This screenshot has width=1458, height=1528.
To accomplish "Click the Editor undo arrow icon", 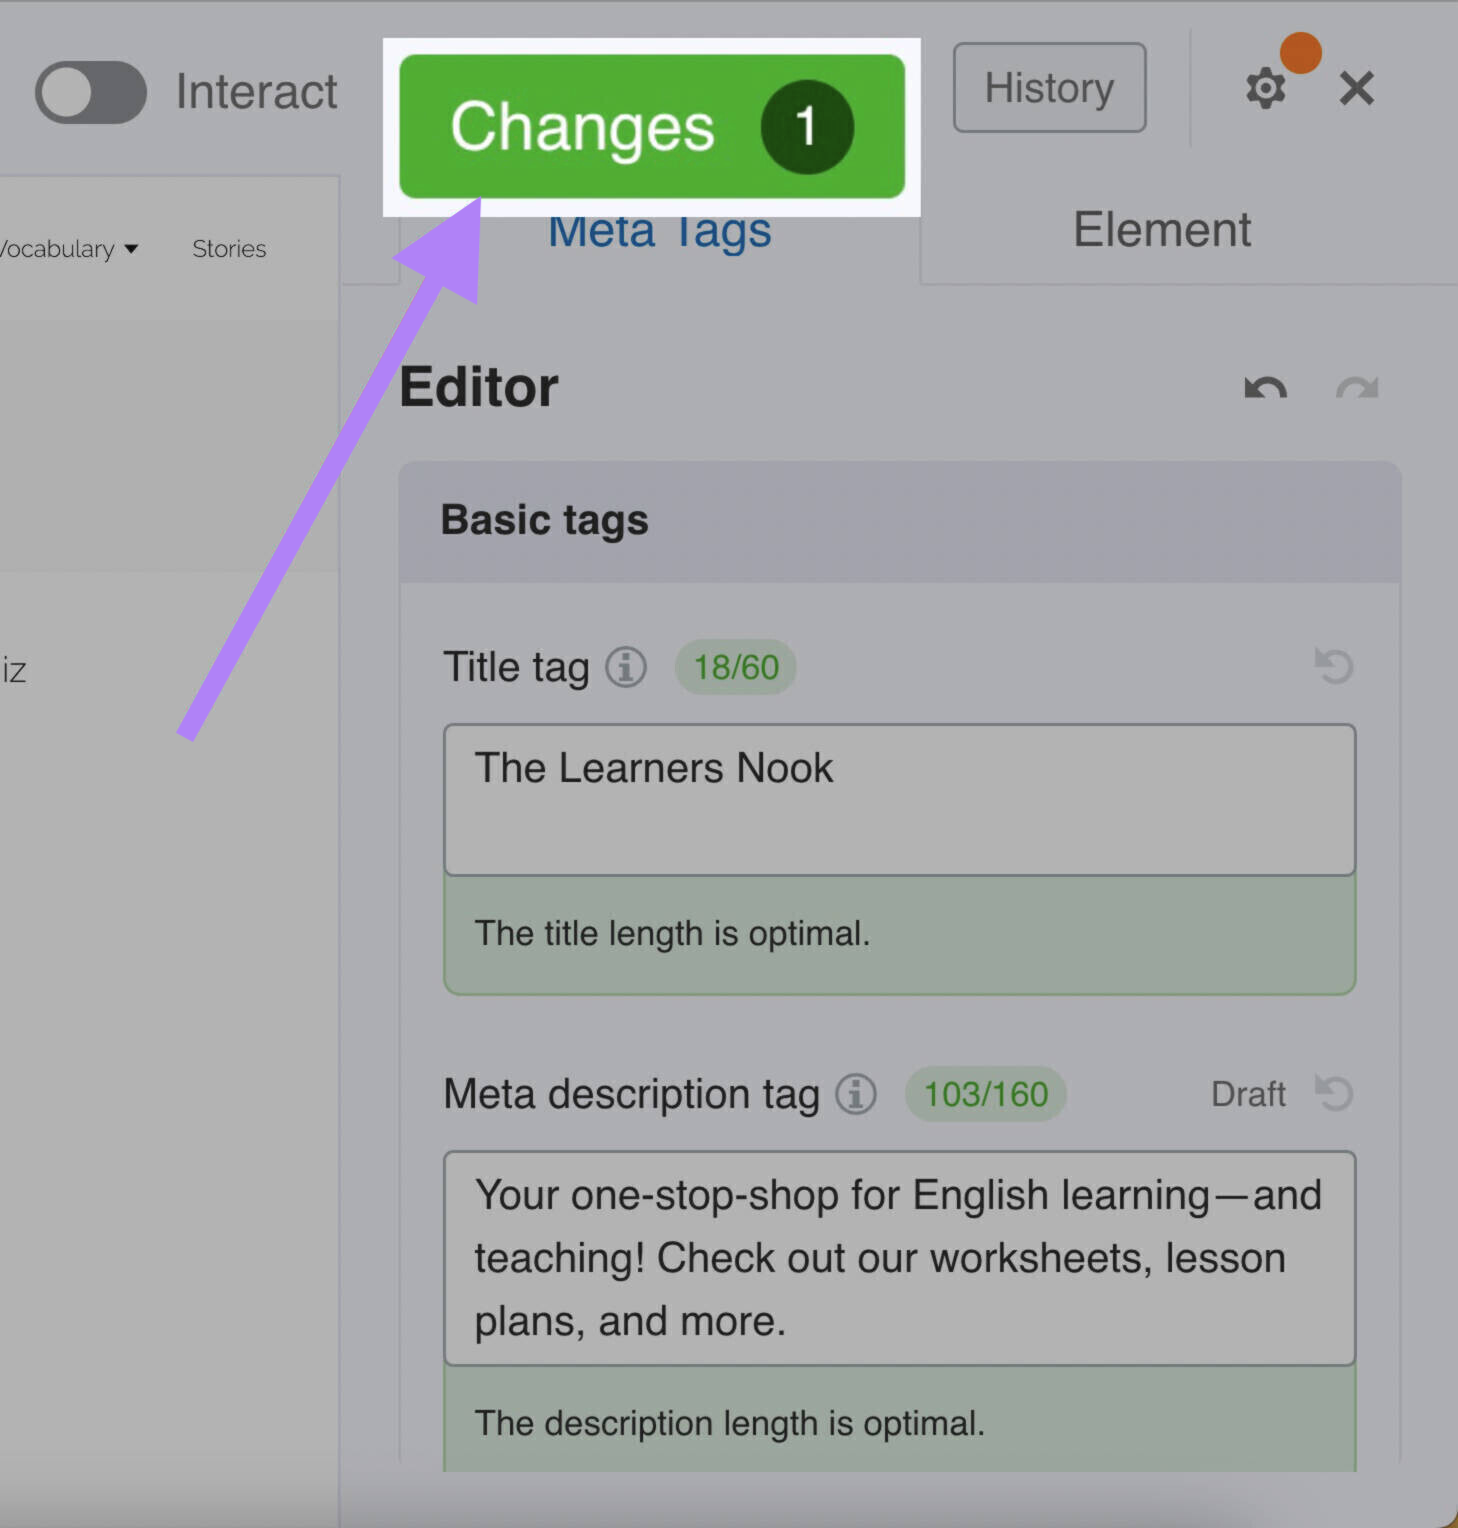I will (x=1265, y=388).
